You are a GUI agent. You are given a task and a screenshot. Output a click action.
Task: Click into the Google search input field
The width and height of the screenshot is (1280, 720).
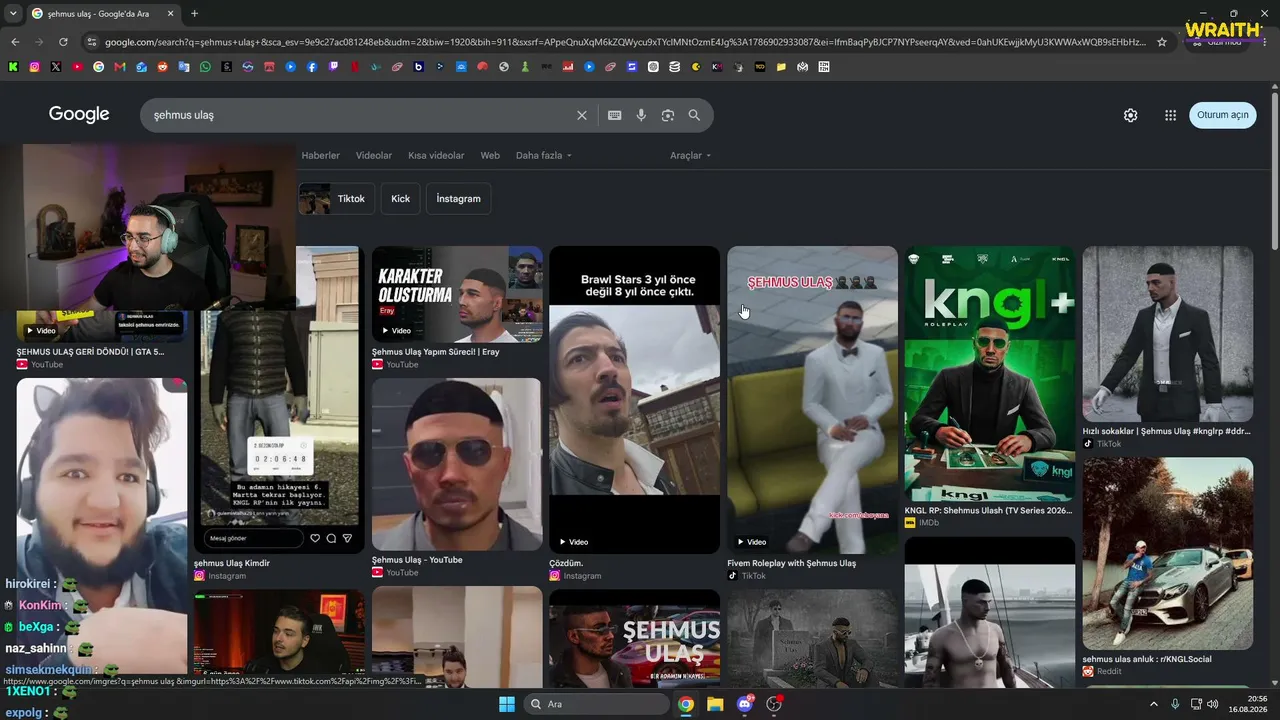click(360, 115)
